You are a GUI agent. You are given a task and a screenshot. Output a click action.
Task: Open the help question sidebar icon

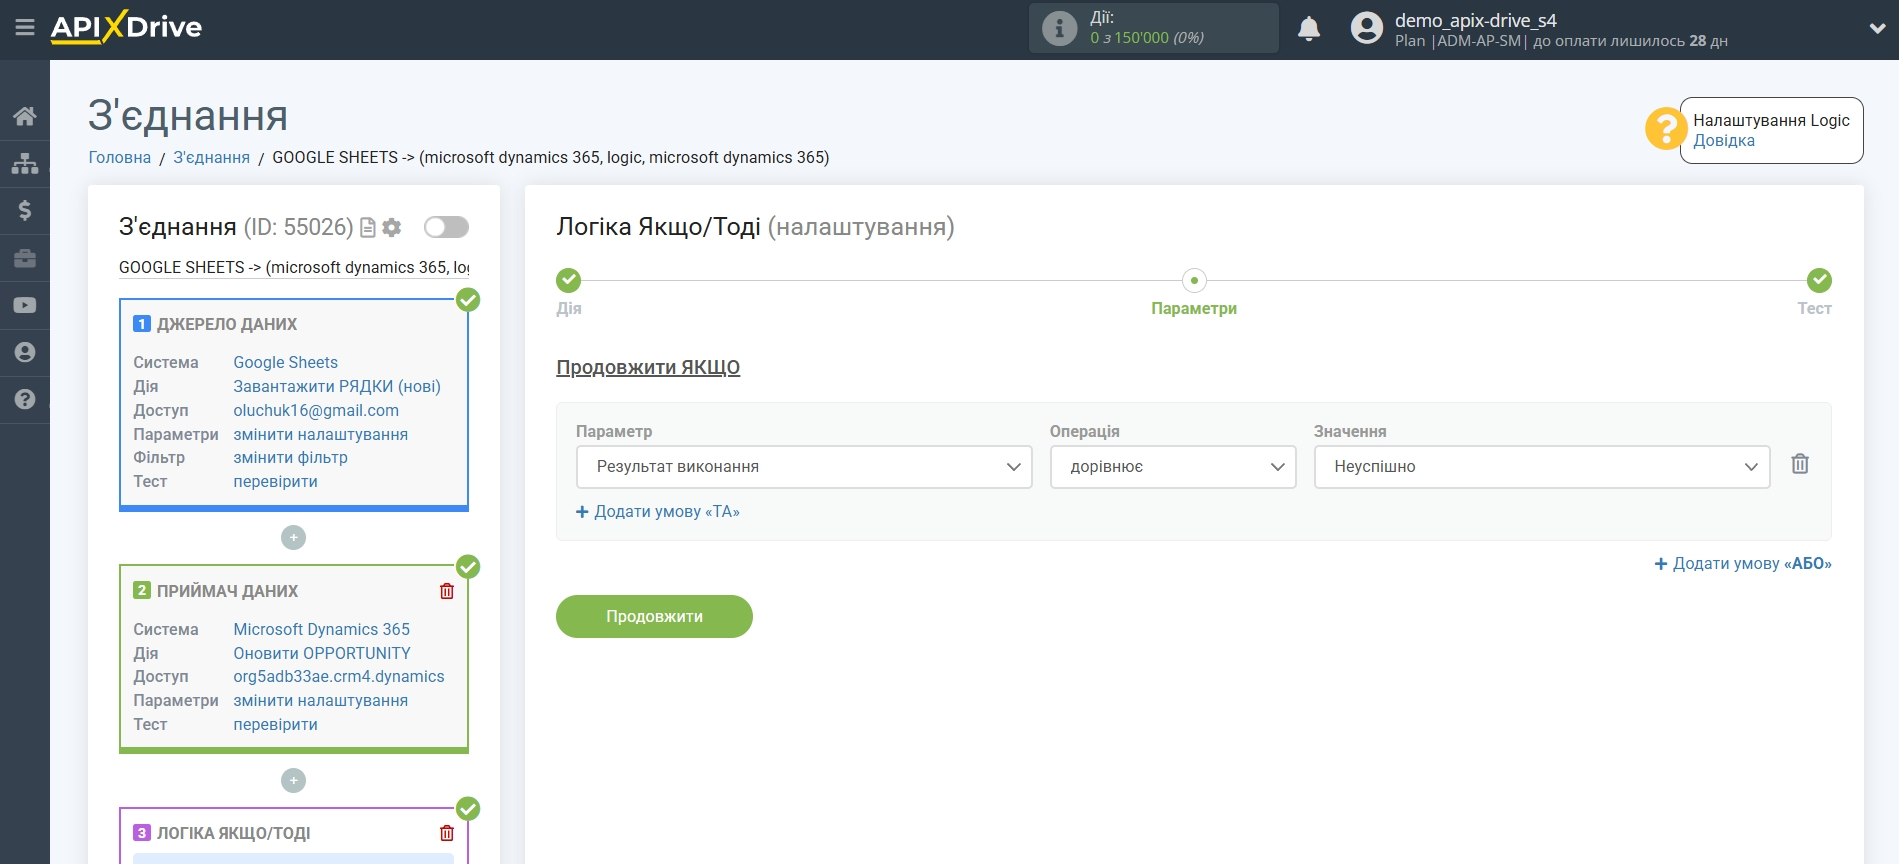[x=25, y=399]
